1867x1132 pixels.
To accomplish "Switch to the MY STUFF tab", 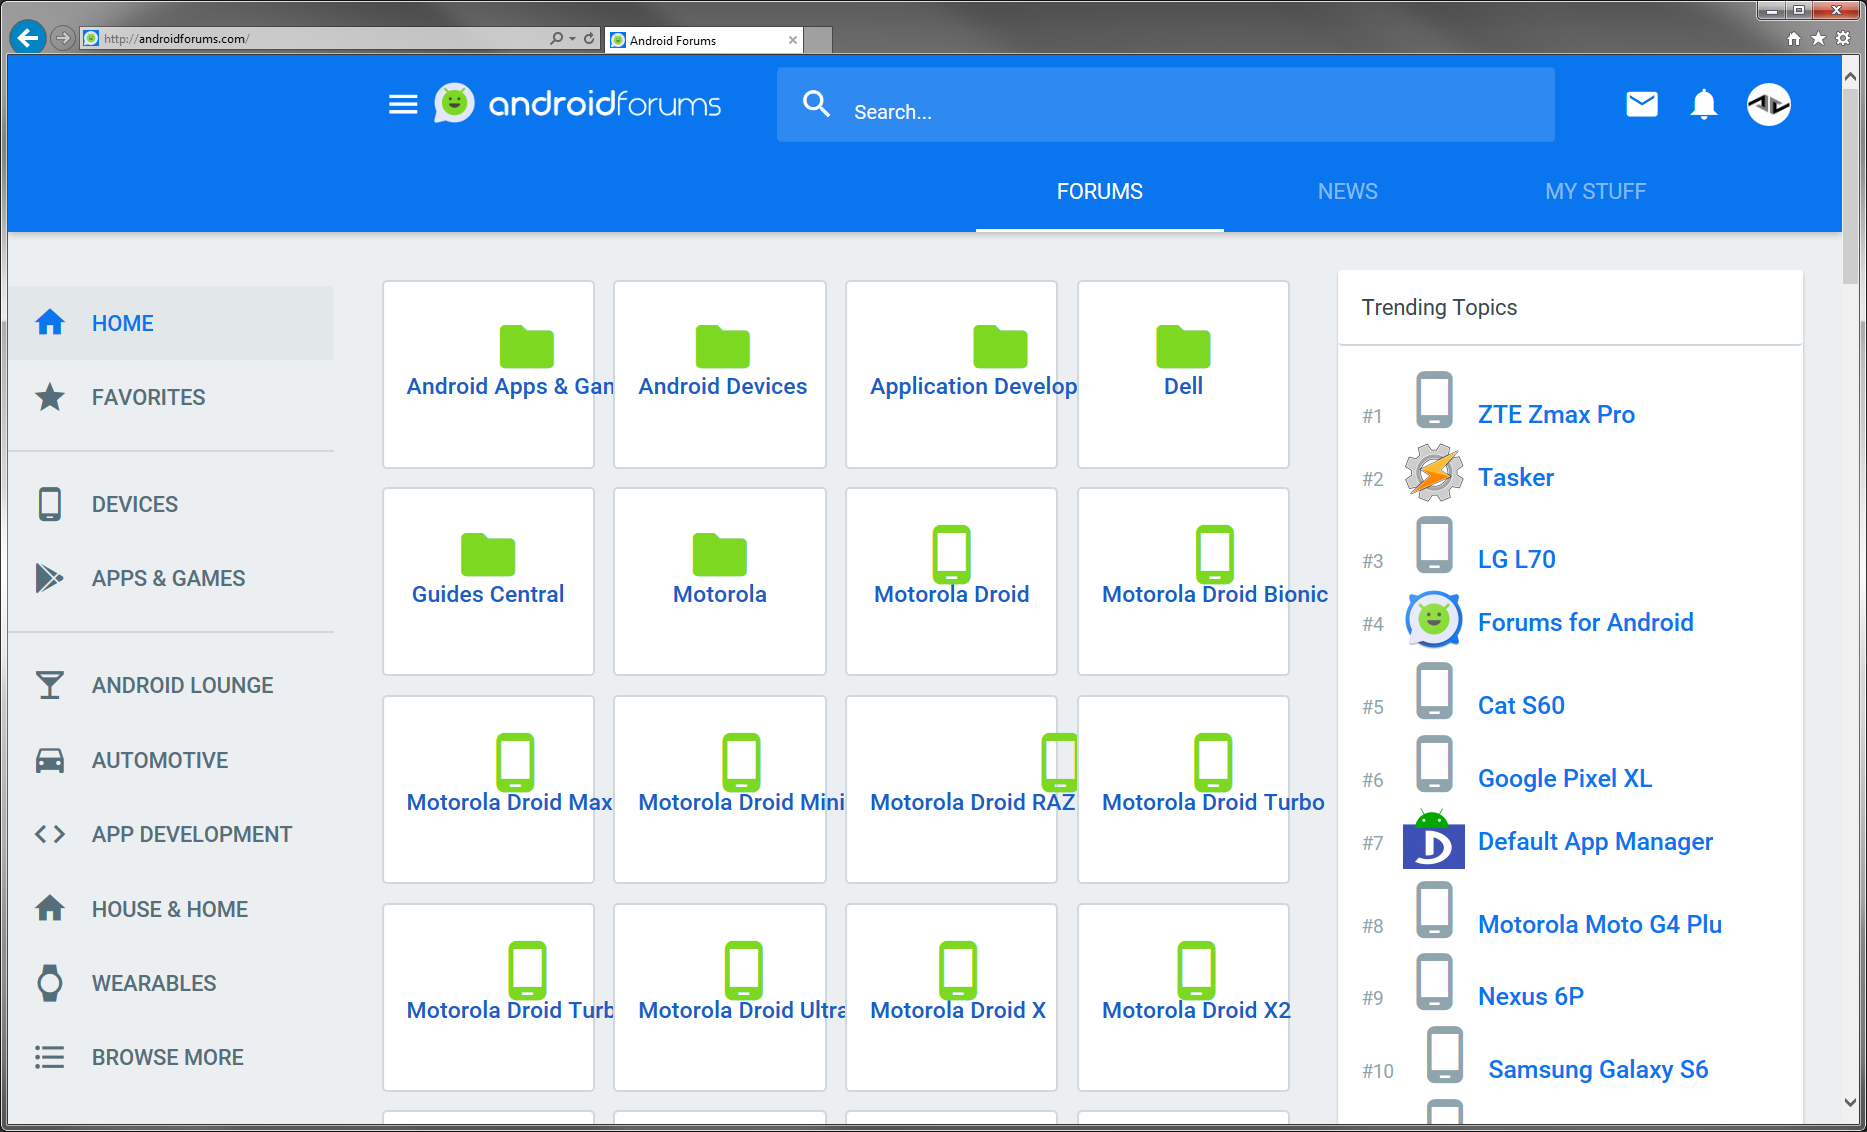I will pos(1595,191).
